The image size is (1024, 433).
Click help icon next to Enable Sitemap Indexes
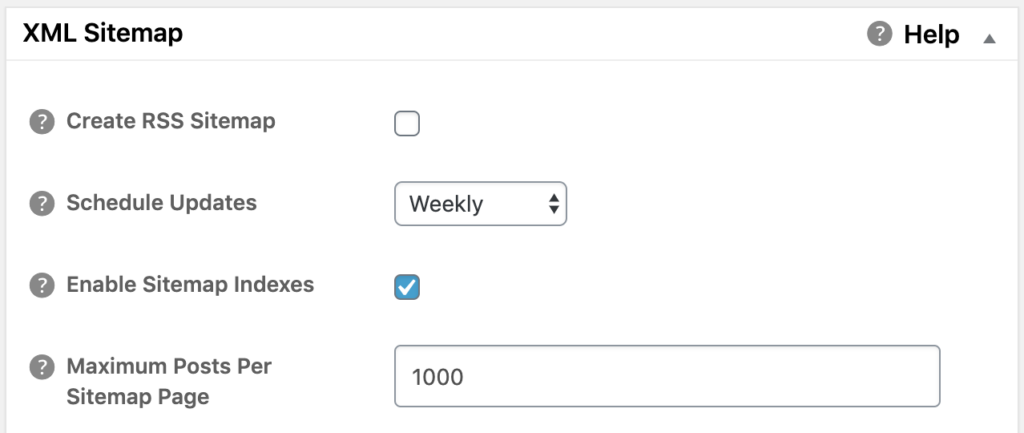click(42, 286)
